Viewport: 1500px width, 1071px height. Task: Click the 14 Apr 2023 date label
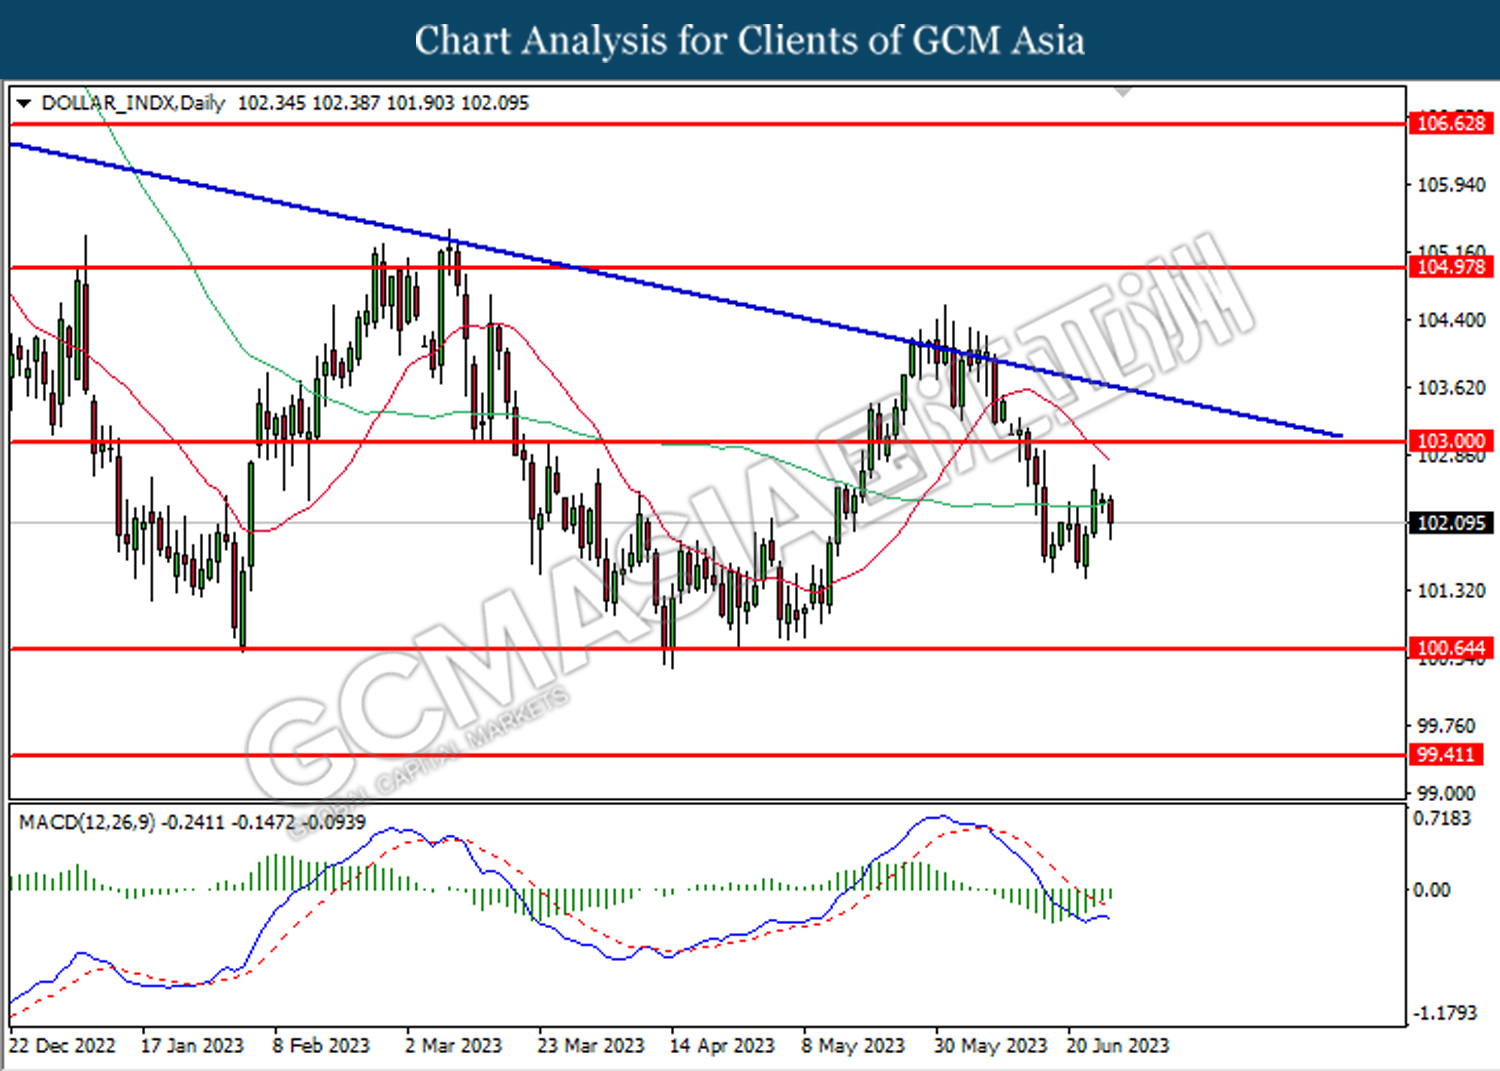tap(722, 1046)
